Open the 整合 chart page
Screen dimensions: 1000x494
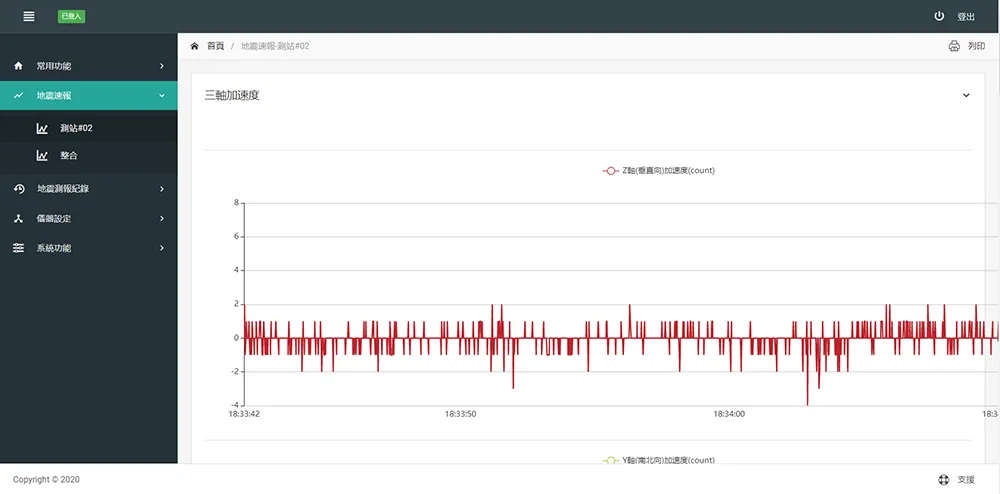(68, 156)
